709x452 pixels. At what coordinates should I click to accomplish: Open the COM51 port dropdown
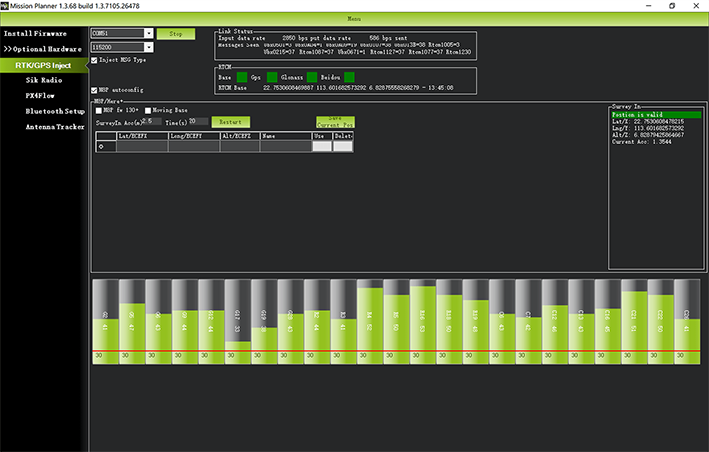tap(149, 33)
